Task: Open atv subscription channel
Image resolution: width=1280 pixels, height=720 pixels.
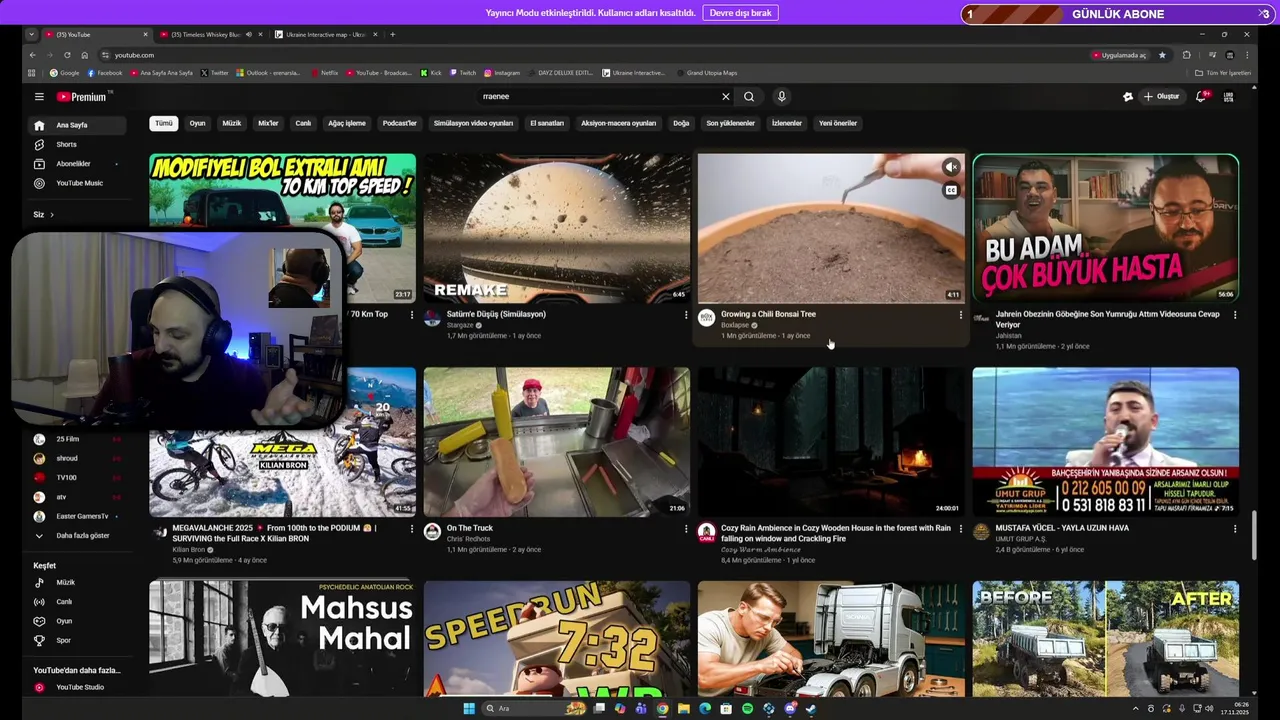Action: coord(77,497)
